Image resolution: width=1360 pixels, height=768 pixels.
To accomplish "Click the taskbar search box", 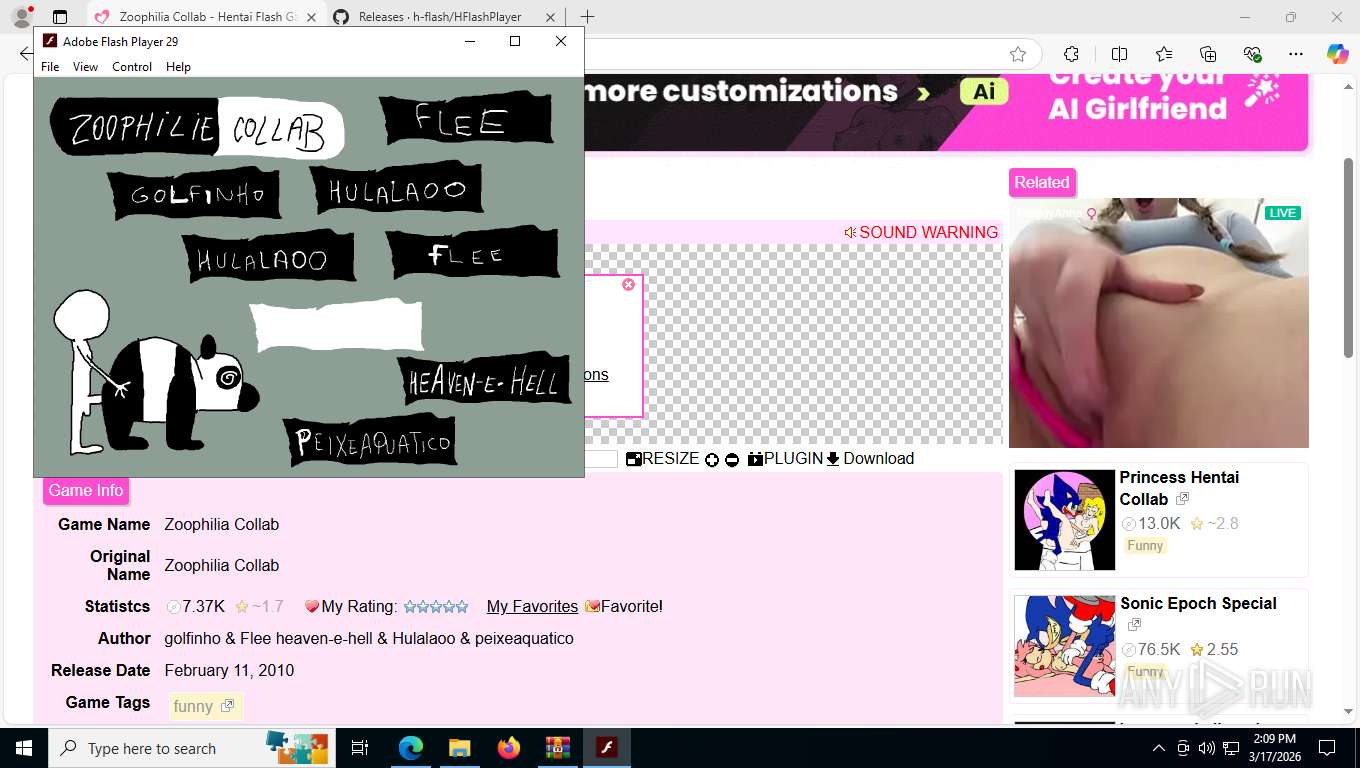I will [190, 748].
